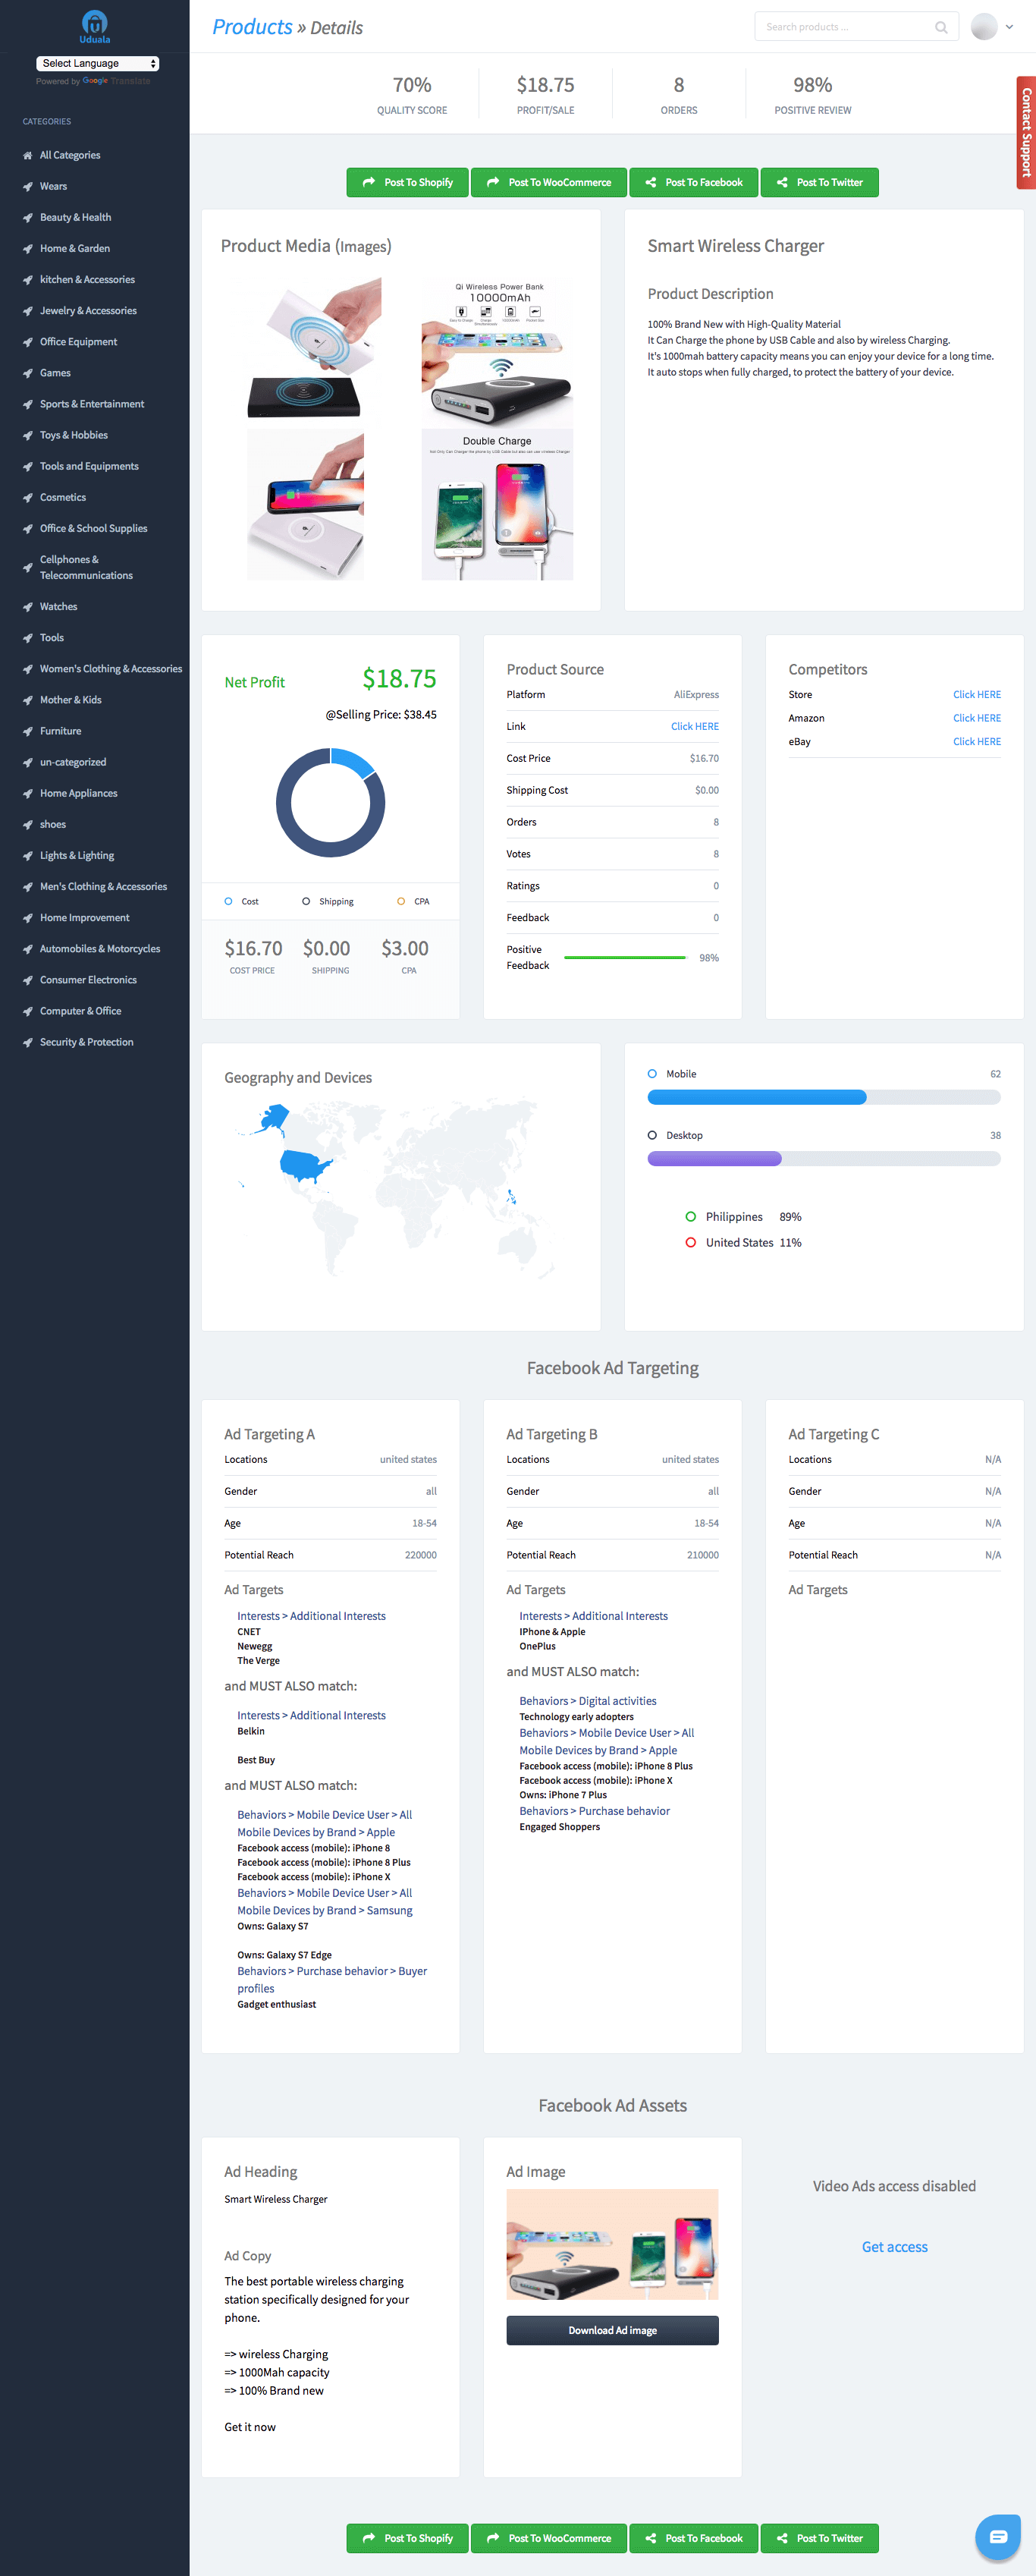This screenshot has width=1036, height=2576.
Task: Open Cellphones & Telecommunications category
Action: [86, 567]
